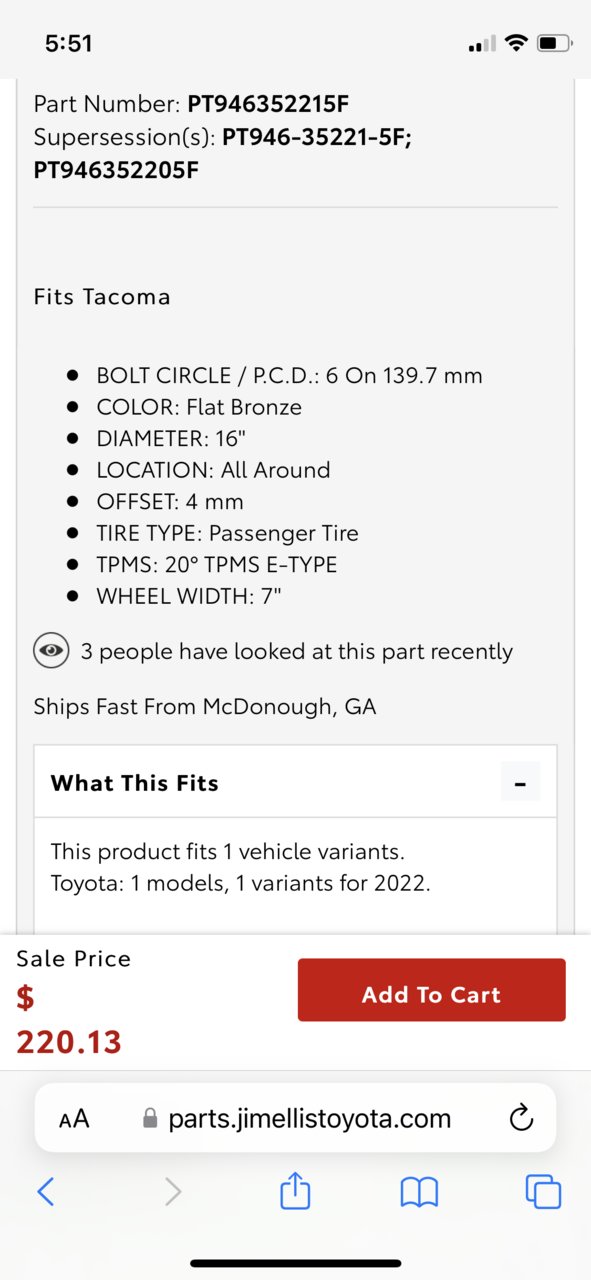Viewport: 591px width, 1280px height.
Task: Open the share sheet icon
Action: 295,1190
